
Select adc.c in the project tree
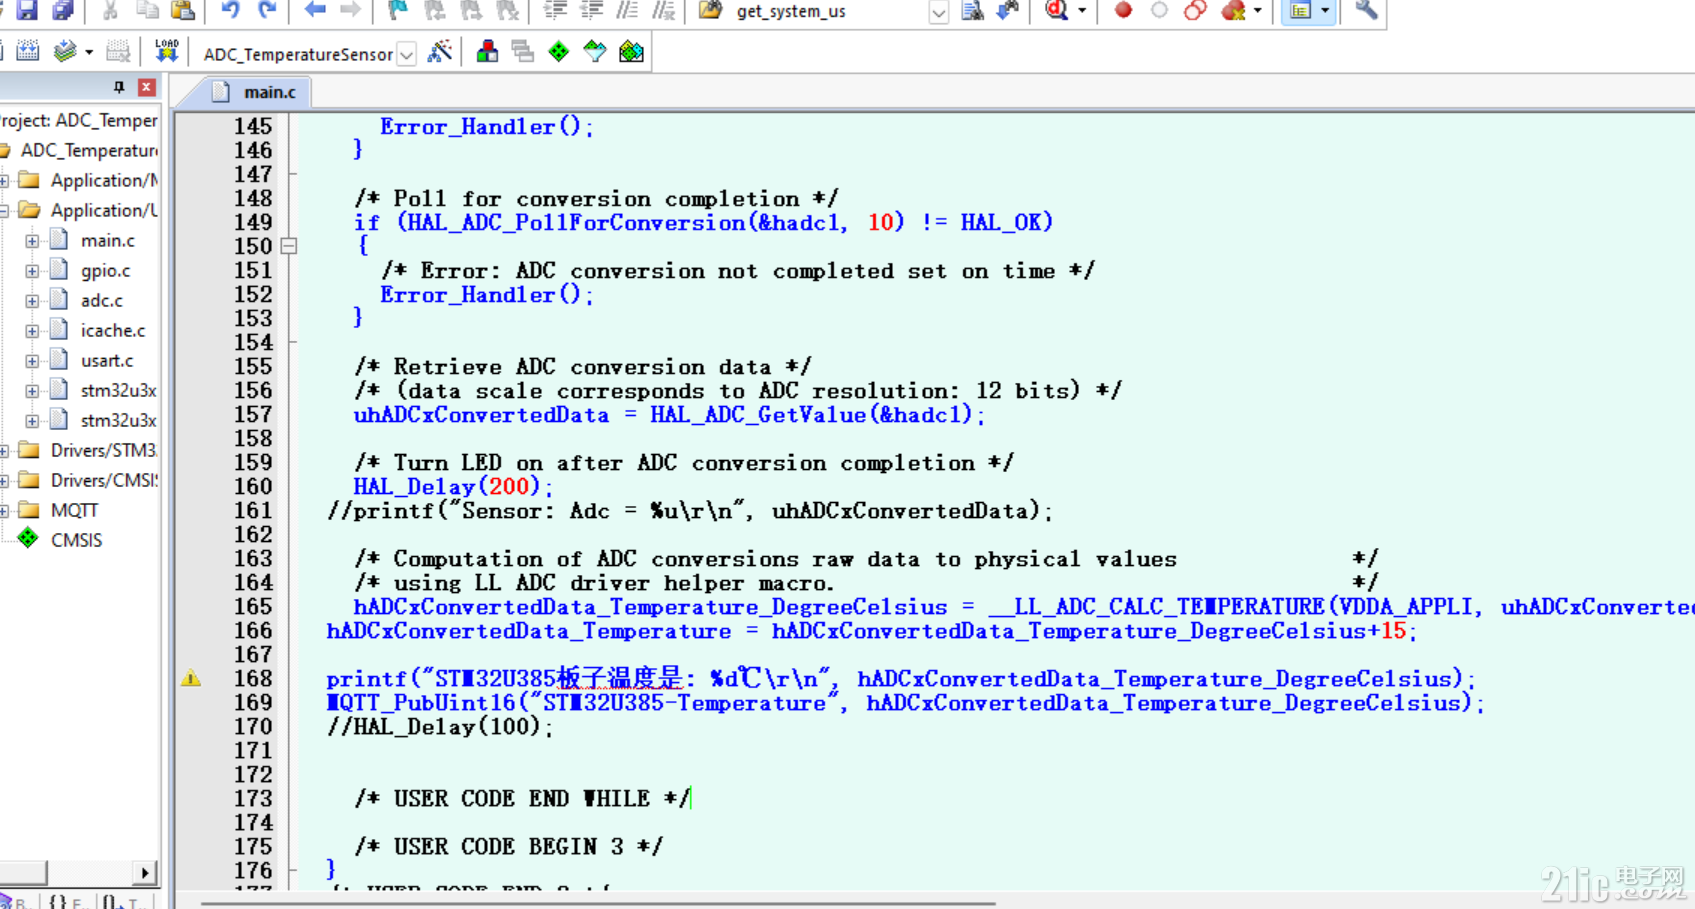point(101,301)
